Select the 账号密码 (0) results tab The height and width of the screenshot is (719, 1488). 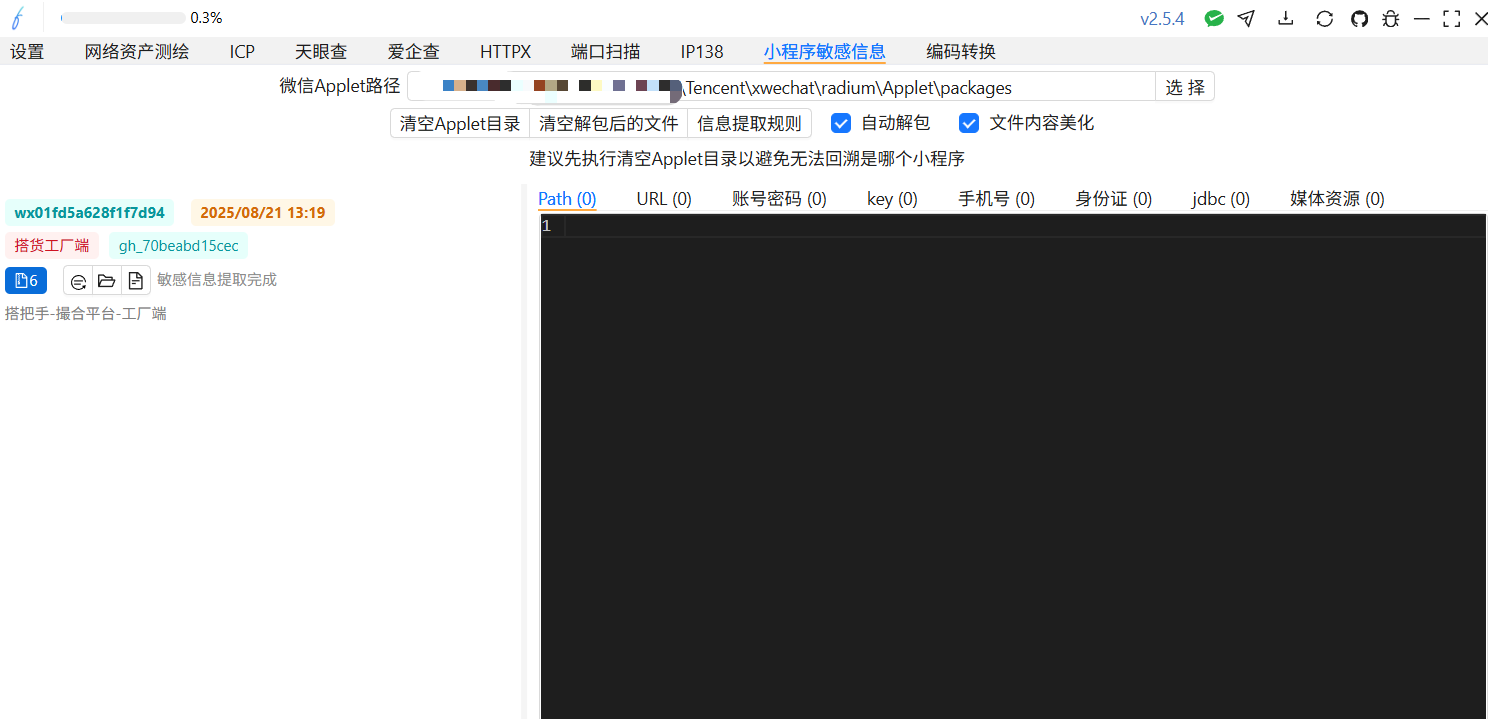coord(779,199)
